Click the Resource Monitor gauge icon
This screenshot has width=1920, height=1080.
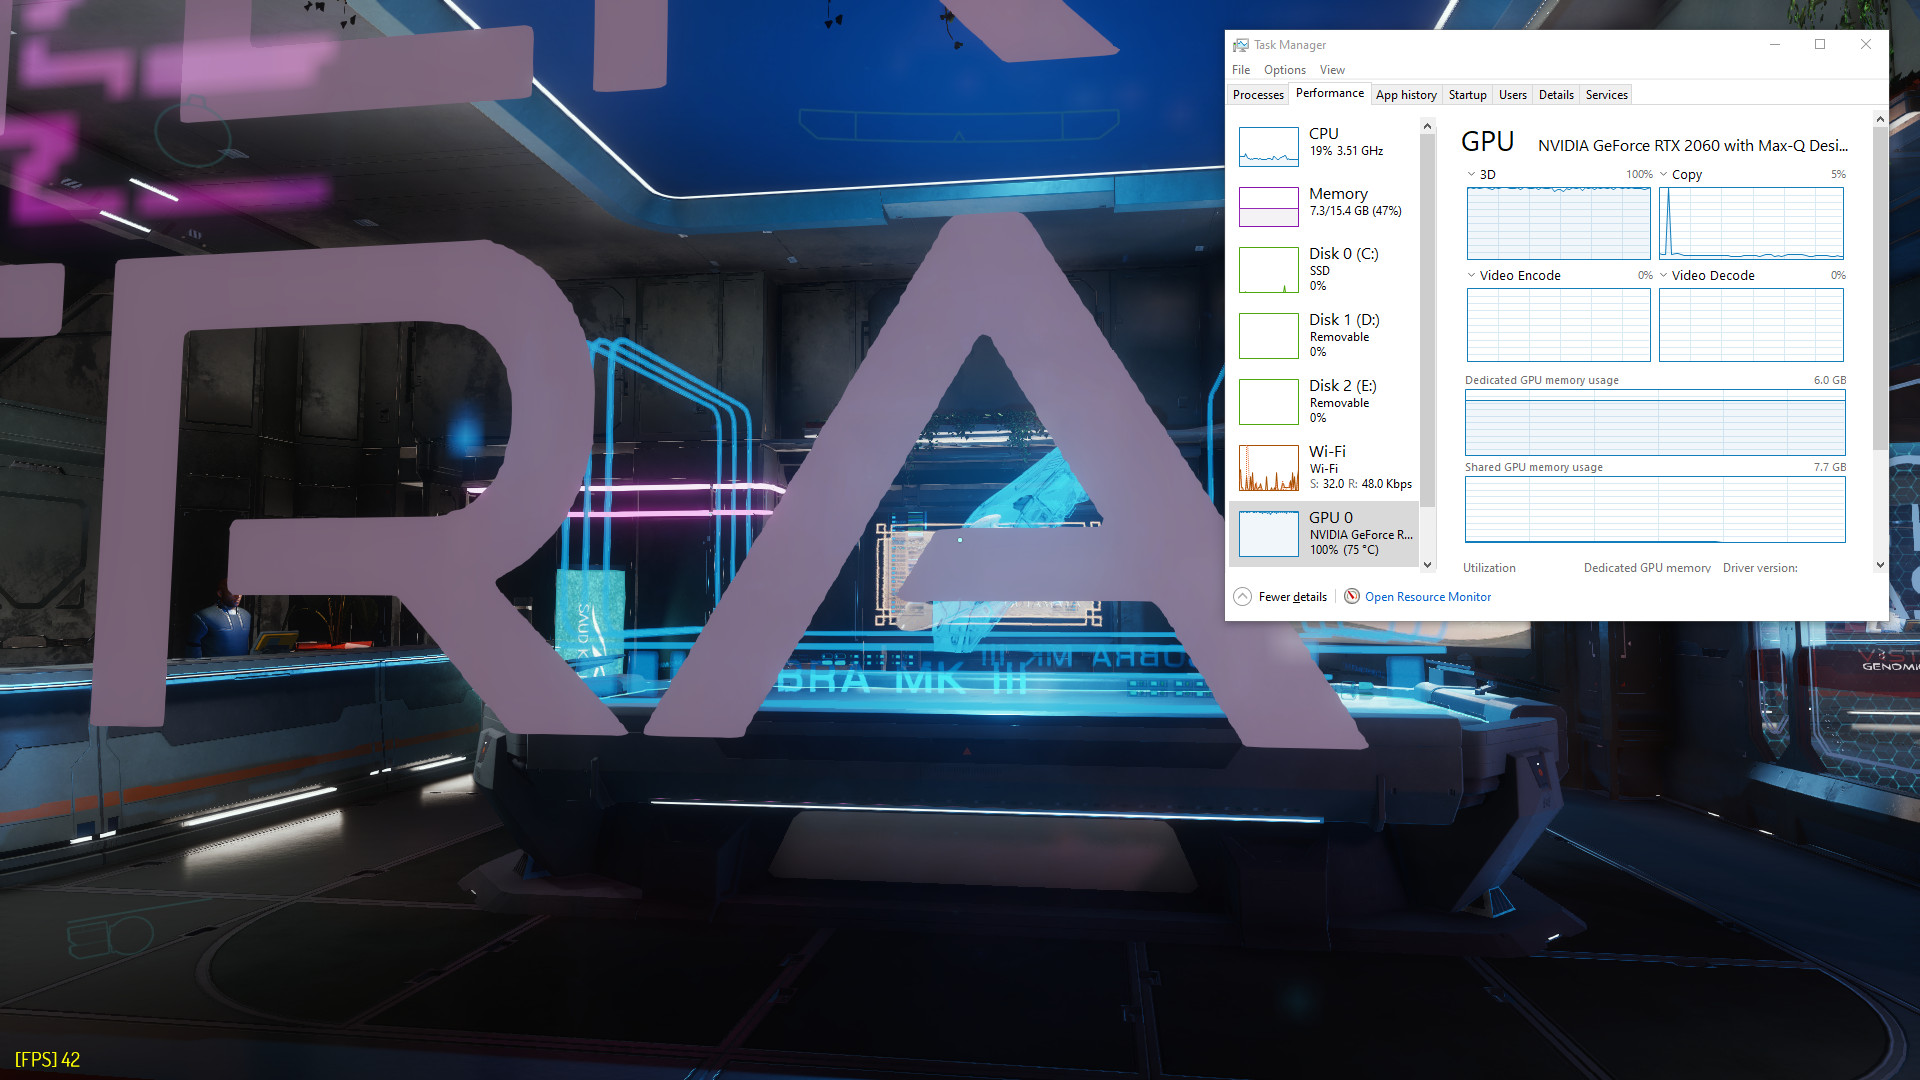point(1352,597)
